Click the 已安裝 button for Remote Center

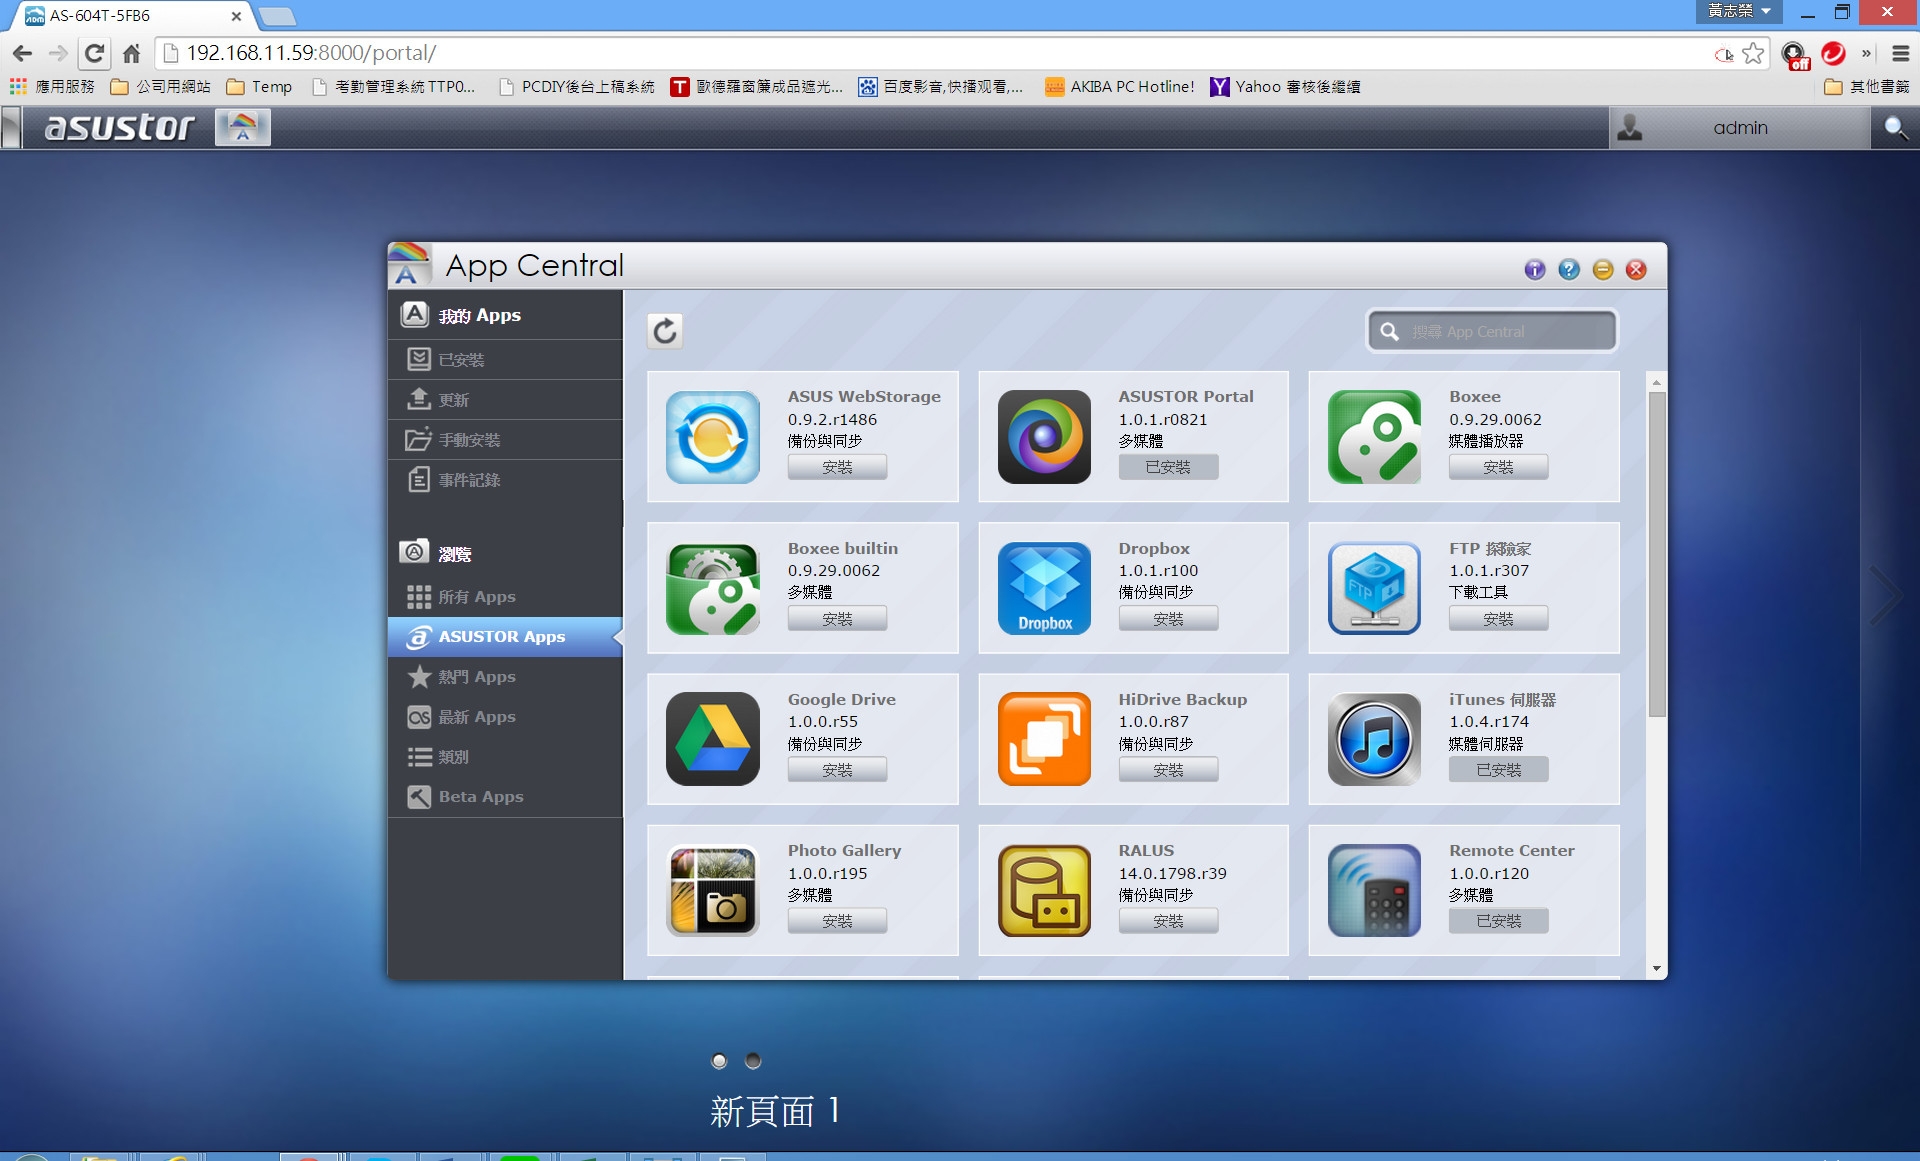pyautogui.click(x=1498, y=921)
